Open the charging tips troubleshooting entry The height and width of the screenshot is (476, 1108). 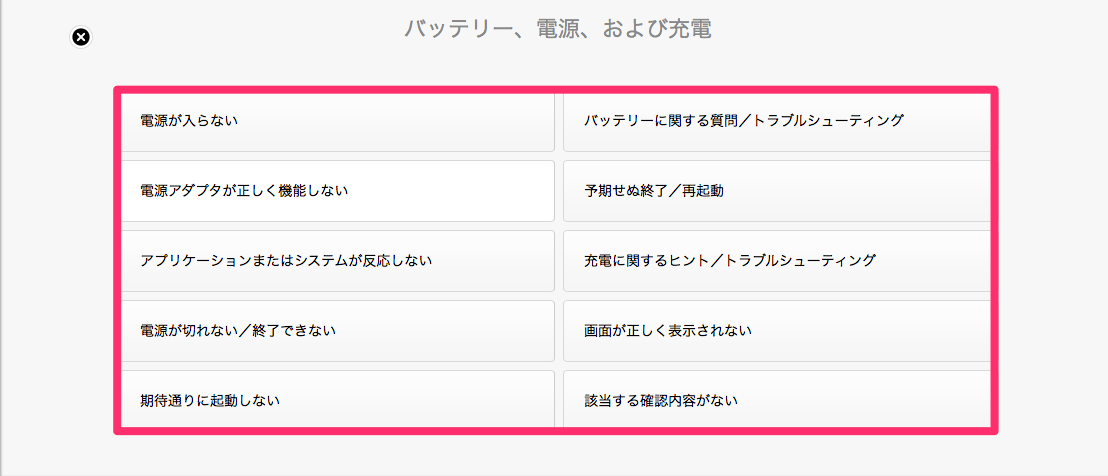point(777,261)
